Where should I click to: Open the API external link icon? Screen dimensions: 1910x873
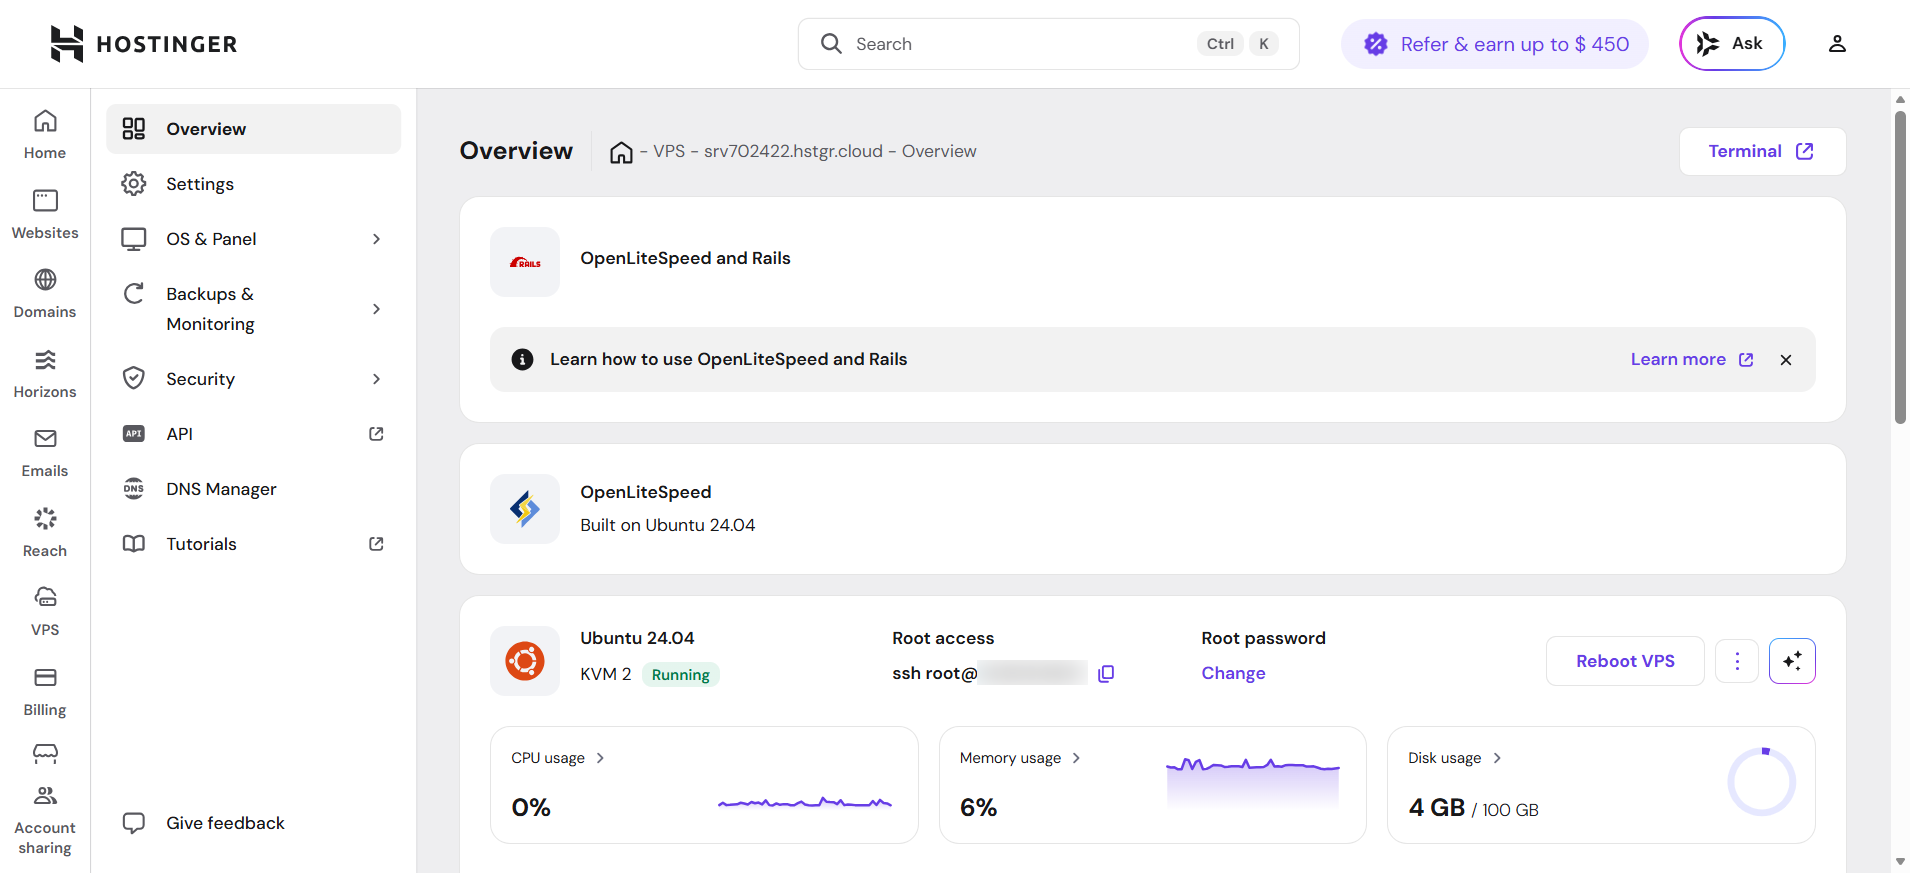[x=376, y=434]
